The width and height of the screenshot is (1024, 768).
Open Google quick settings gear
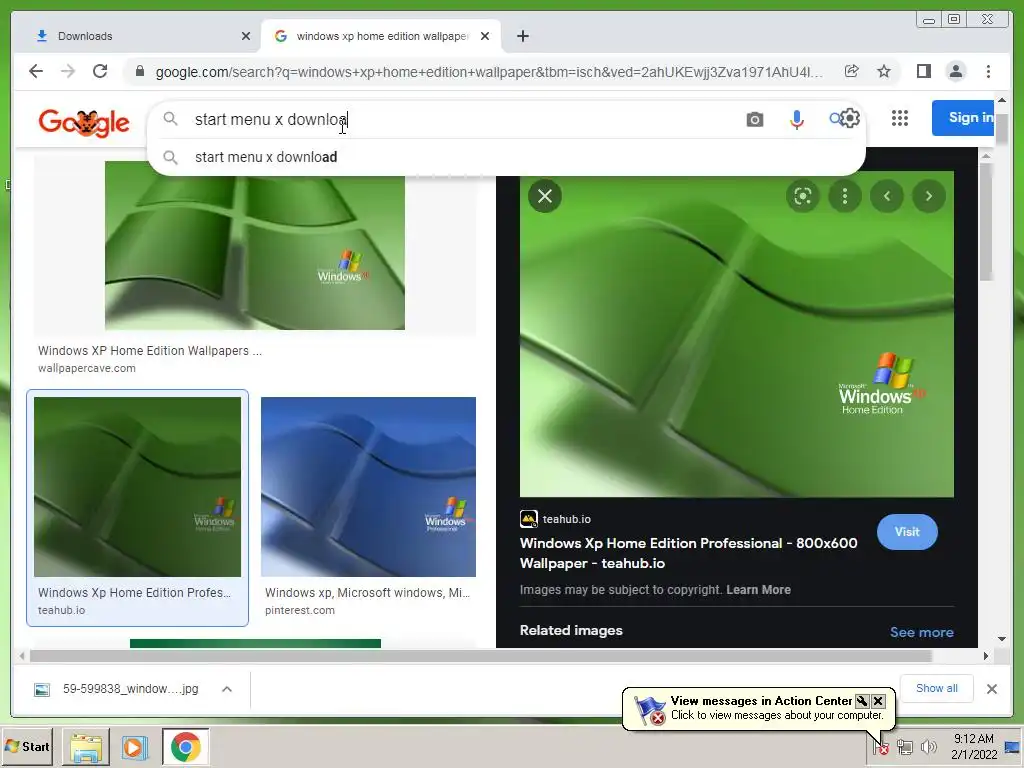[850, 118]
